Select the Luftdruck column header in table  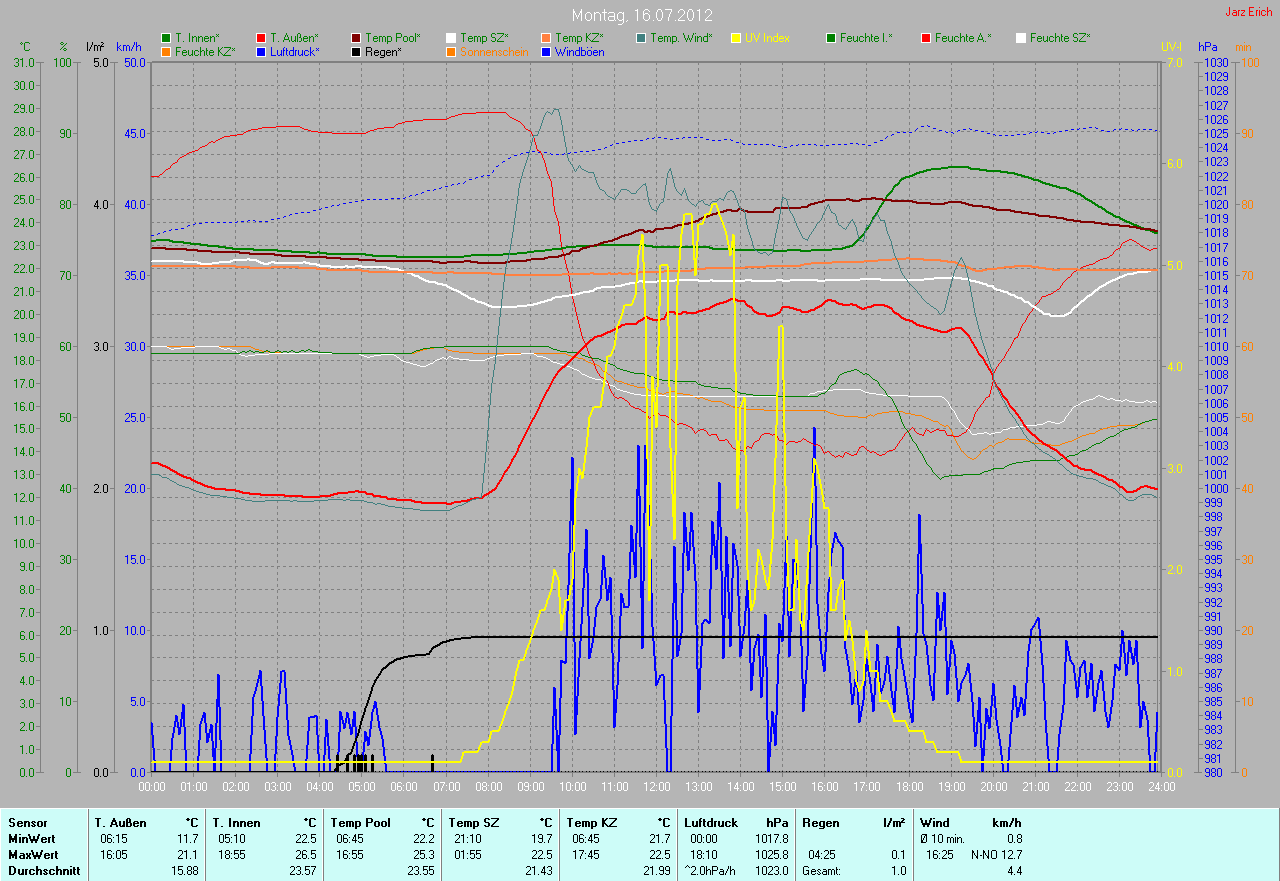coord(711,823)
